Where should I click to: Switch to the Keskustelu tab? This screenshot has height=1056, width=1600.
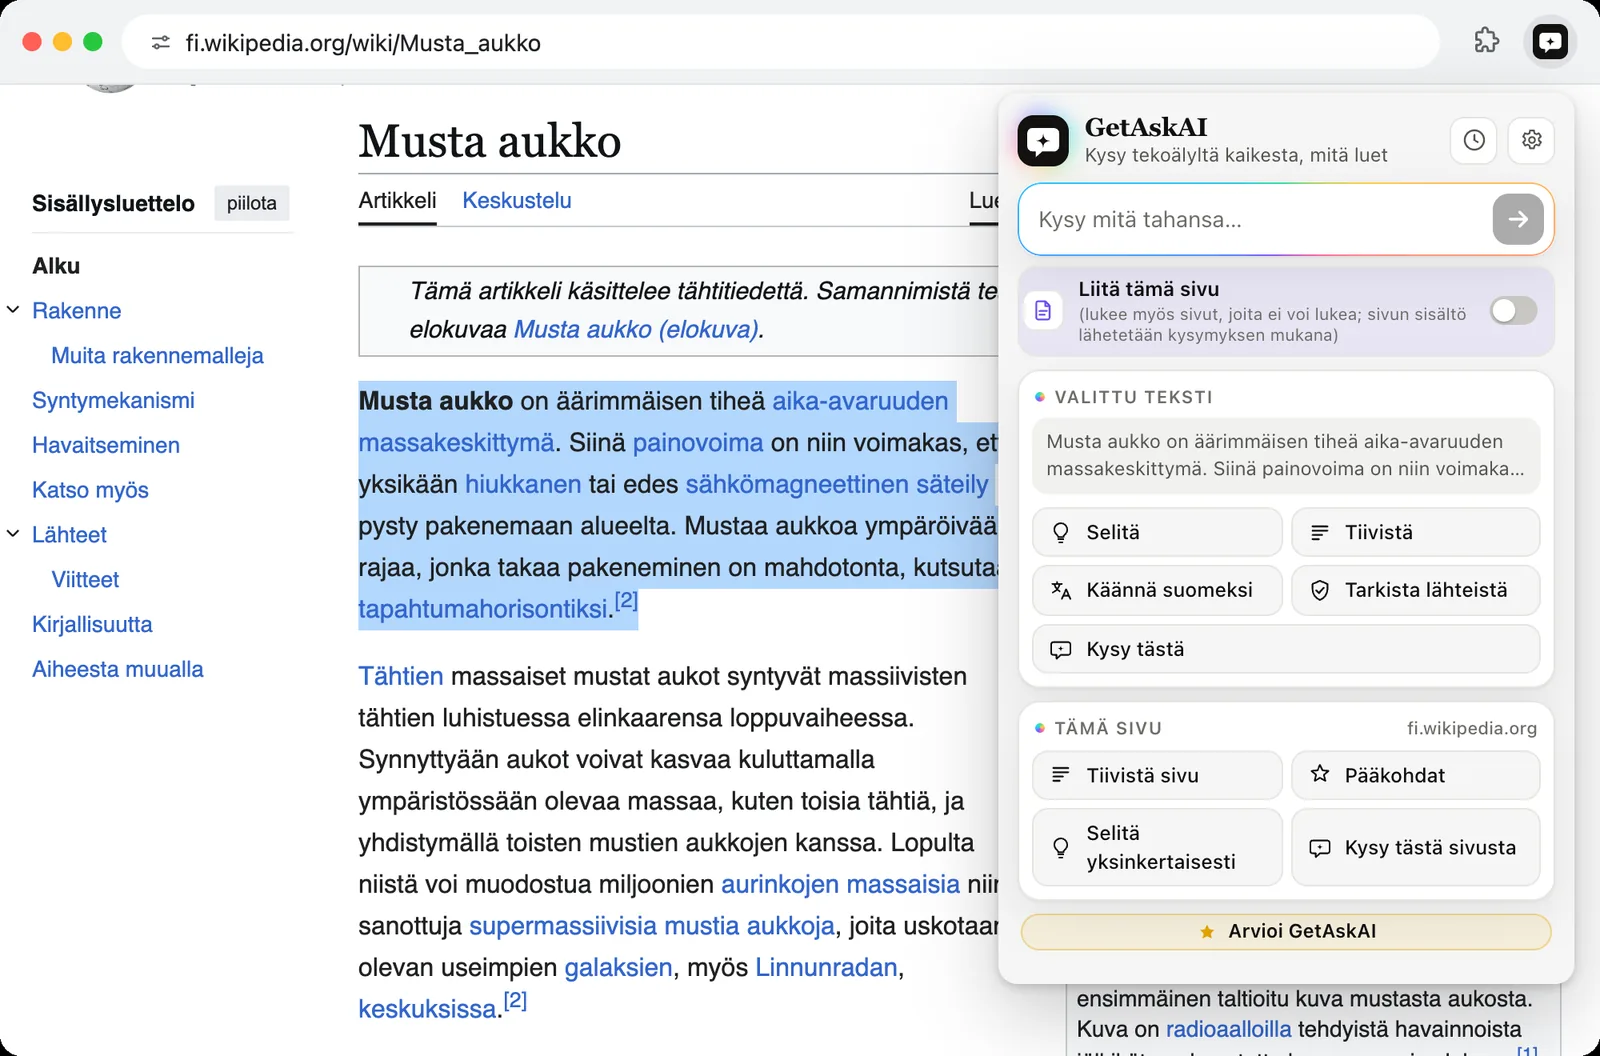[x=517, y=200]
